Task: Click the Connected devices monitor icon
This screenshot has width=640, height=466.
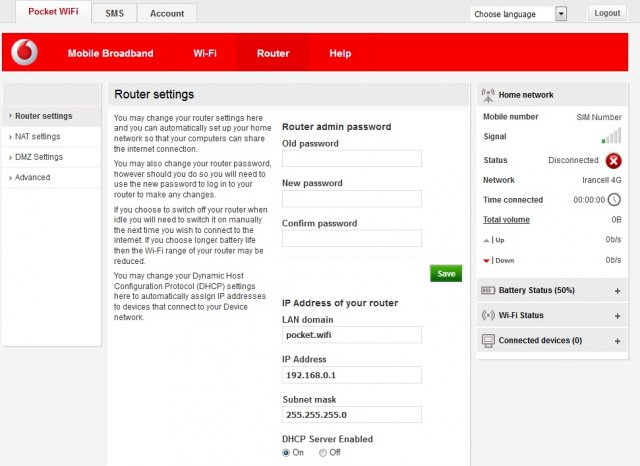Action: coord(488,341)
